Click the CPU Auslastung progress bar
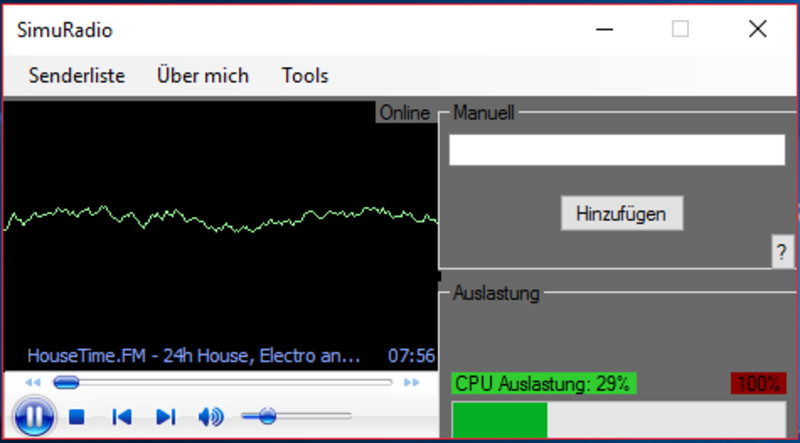800x443 pixels. click(618, 420)
